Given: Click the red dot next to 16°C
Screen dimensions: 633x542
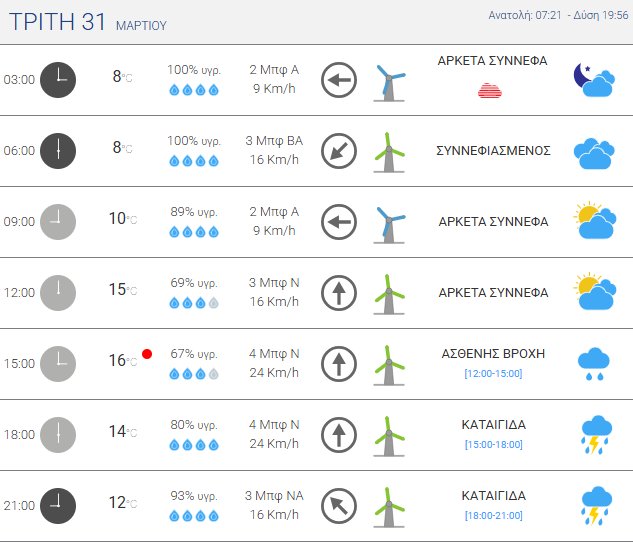Looking at the screenshot, I should [x=147, y=354].
